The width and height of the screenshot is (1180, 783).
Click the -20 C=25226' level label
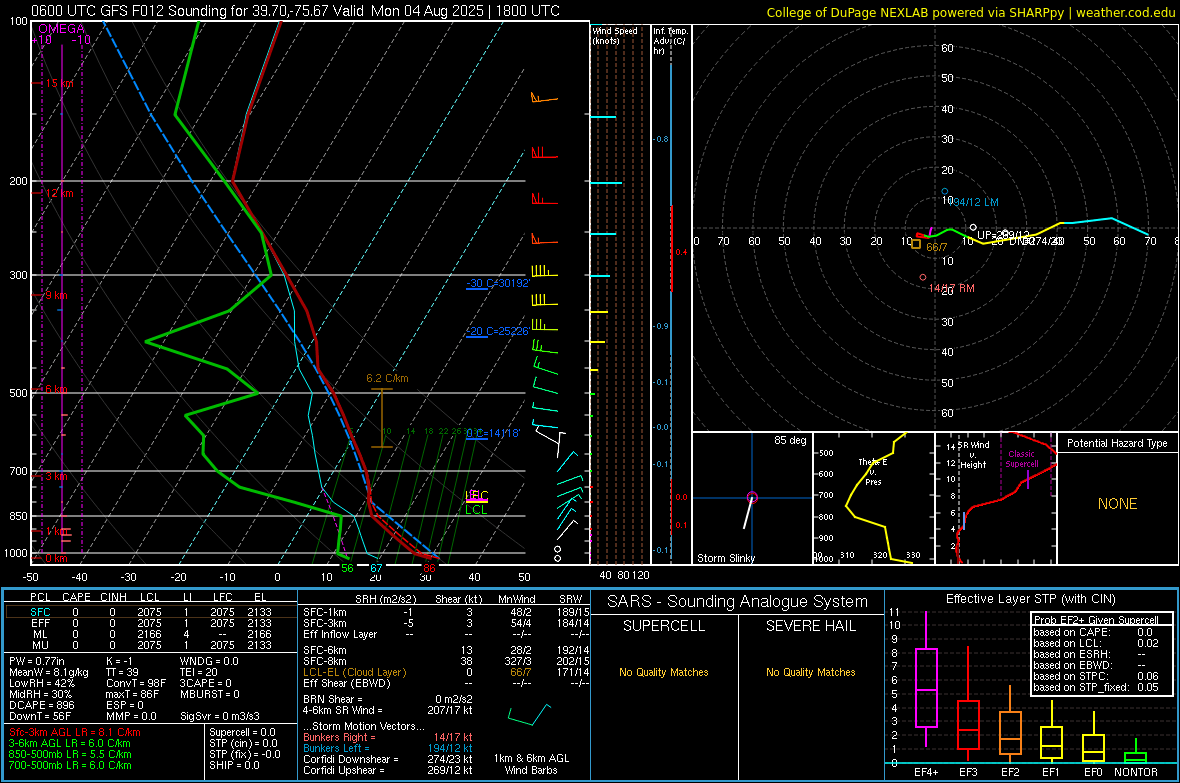coord(498,331)
